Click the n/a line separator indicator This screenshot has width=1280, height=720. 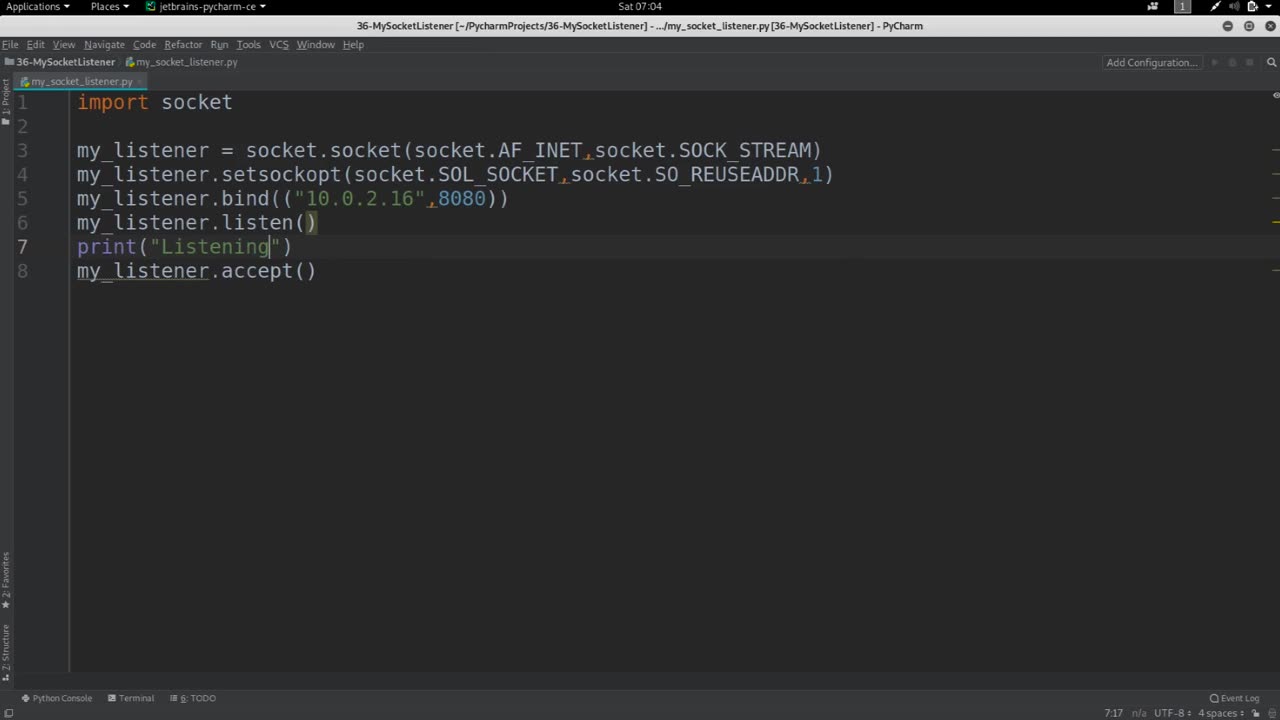(x=1139, y=713)
